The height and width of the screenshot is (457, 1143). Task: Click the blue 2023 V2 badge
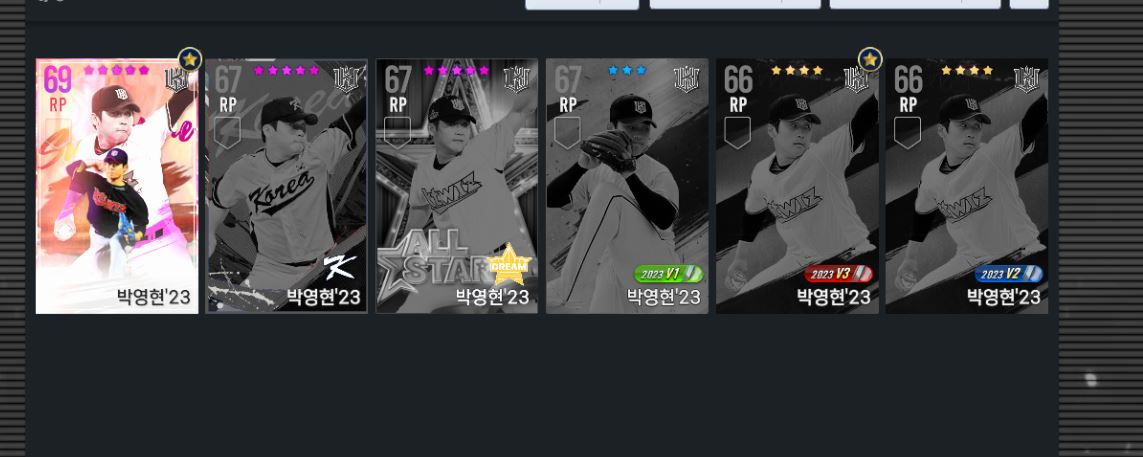pyautogui.click(x=1008, y=274)
